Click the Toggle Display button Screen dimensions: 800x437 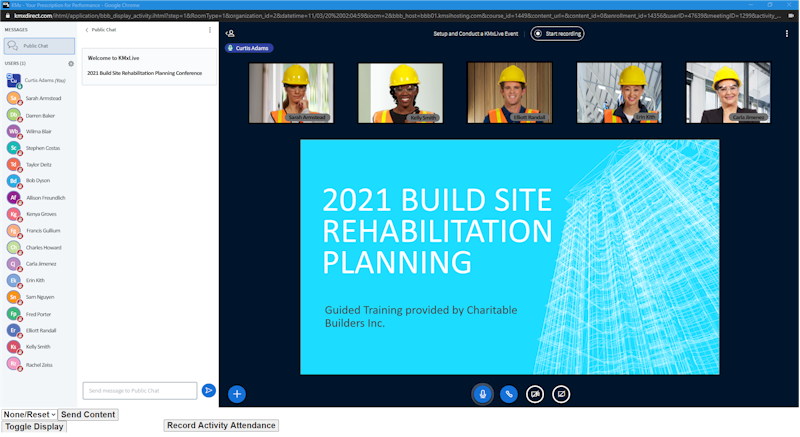[34, 427]
